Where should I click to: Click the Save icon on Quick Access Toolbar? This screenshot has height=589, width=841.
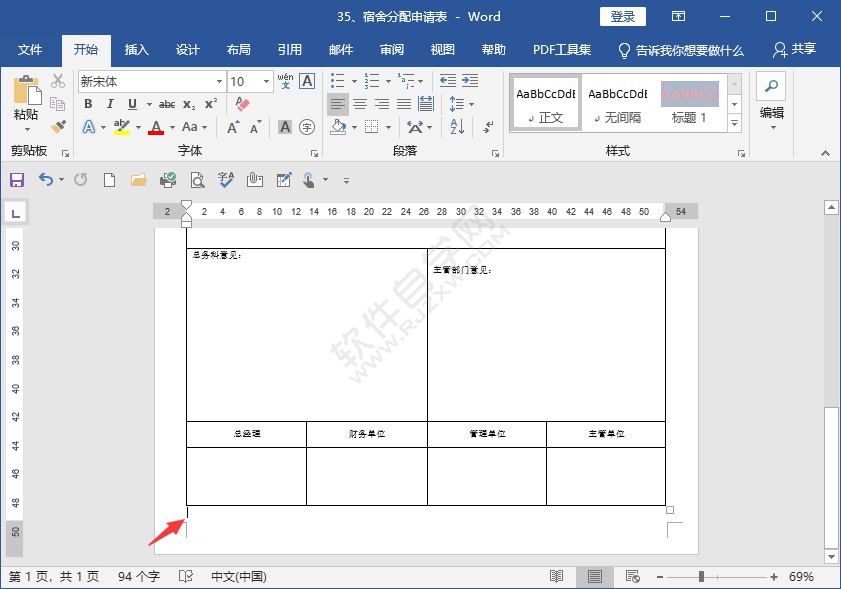(x=17, y=180)
